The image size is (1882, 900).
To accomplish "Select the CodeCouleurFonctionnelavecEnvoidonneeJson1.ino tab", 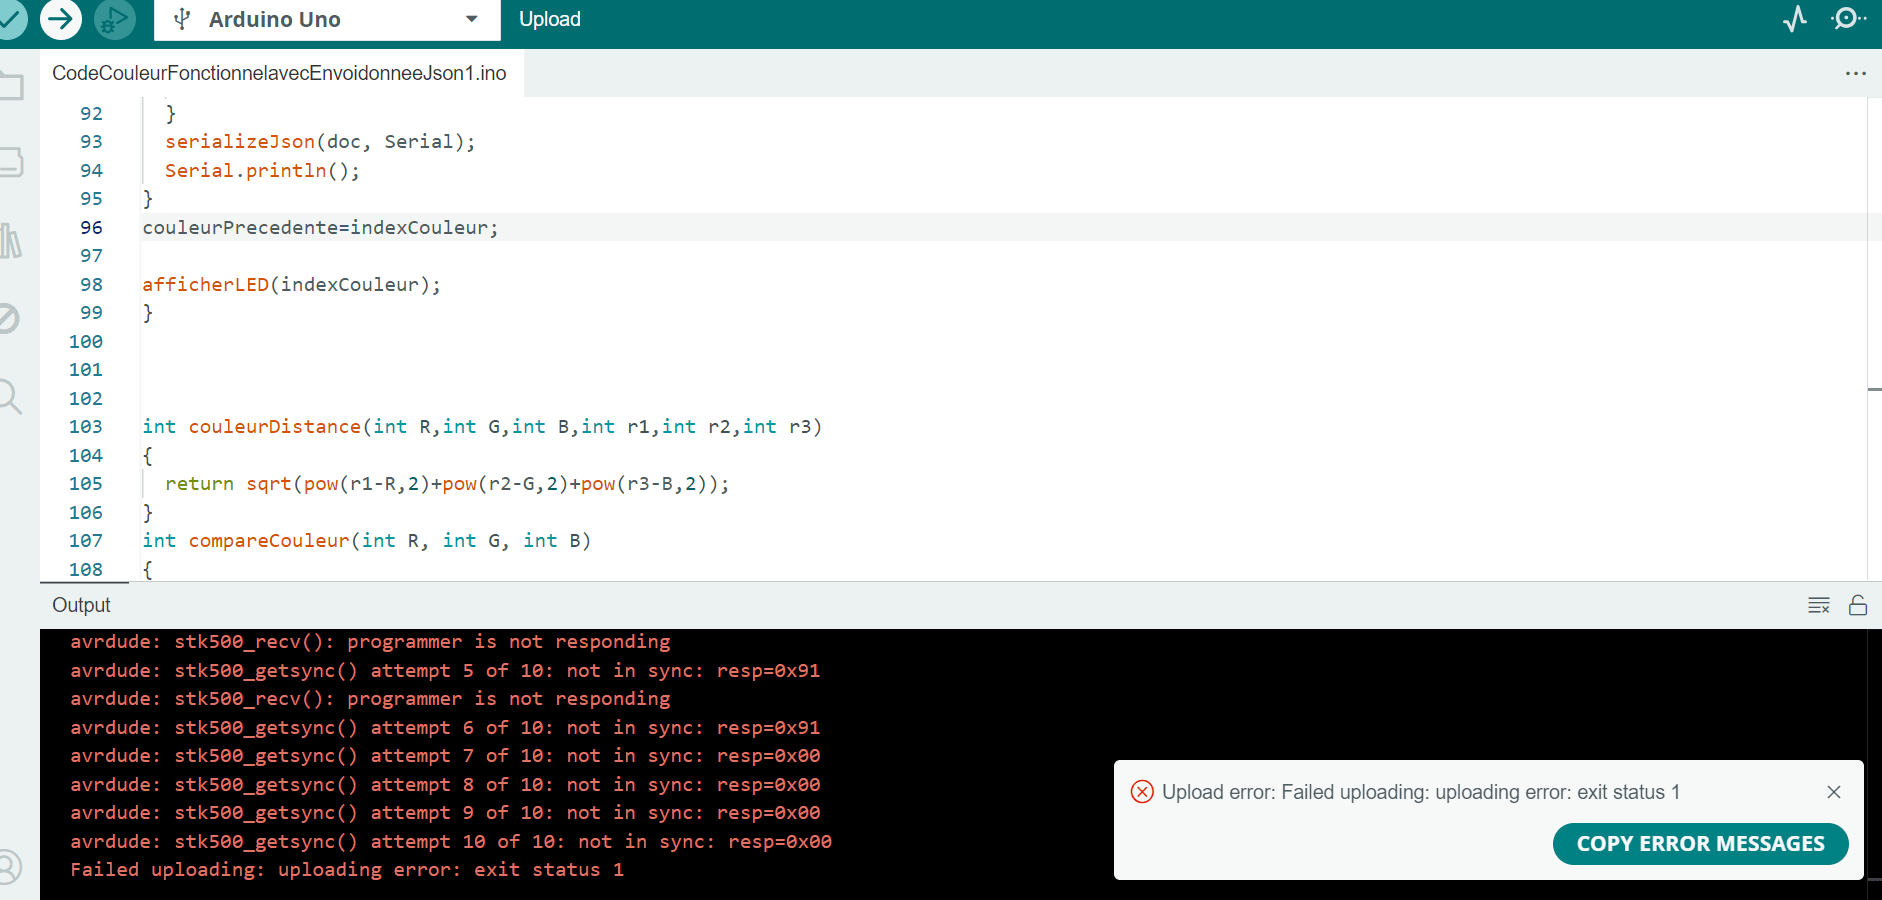I will (279, 73).
